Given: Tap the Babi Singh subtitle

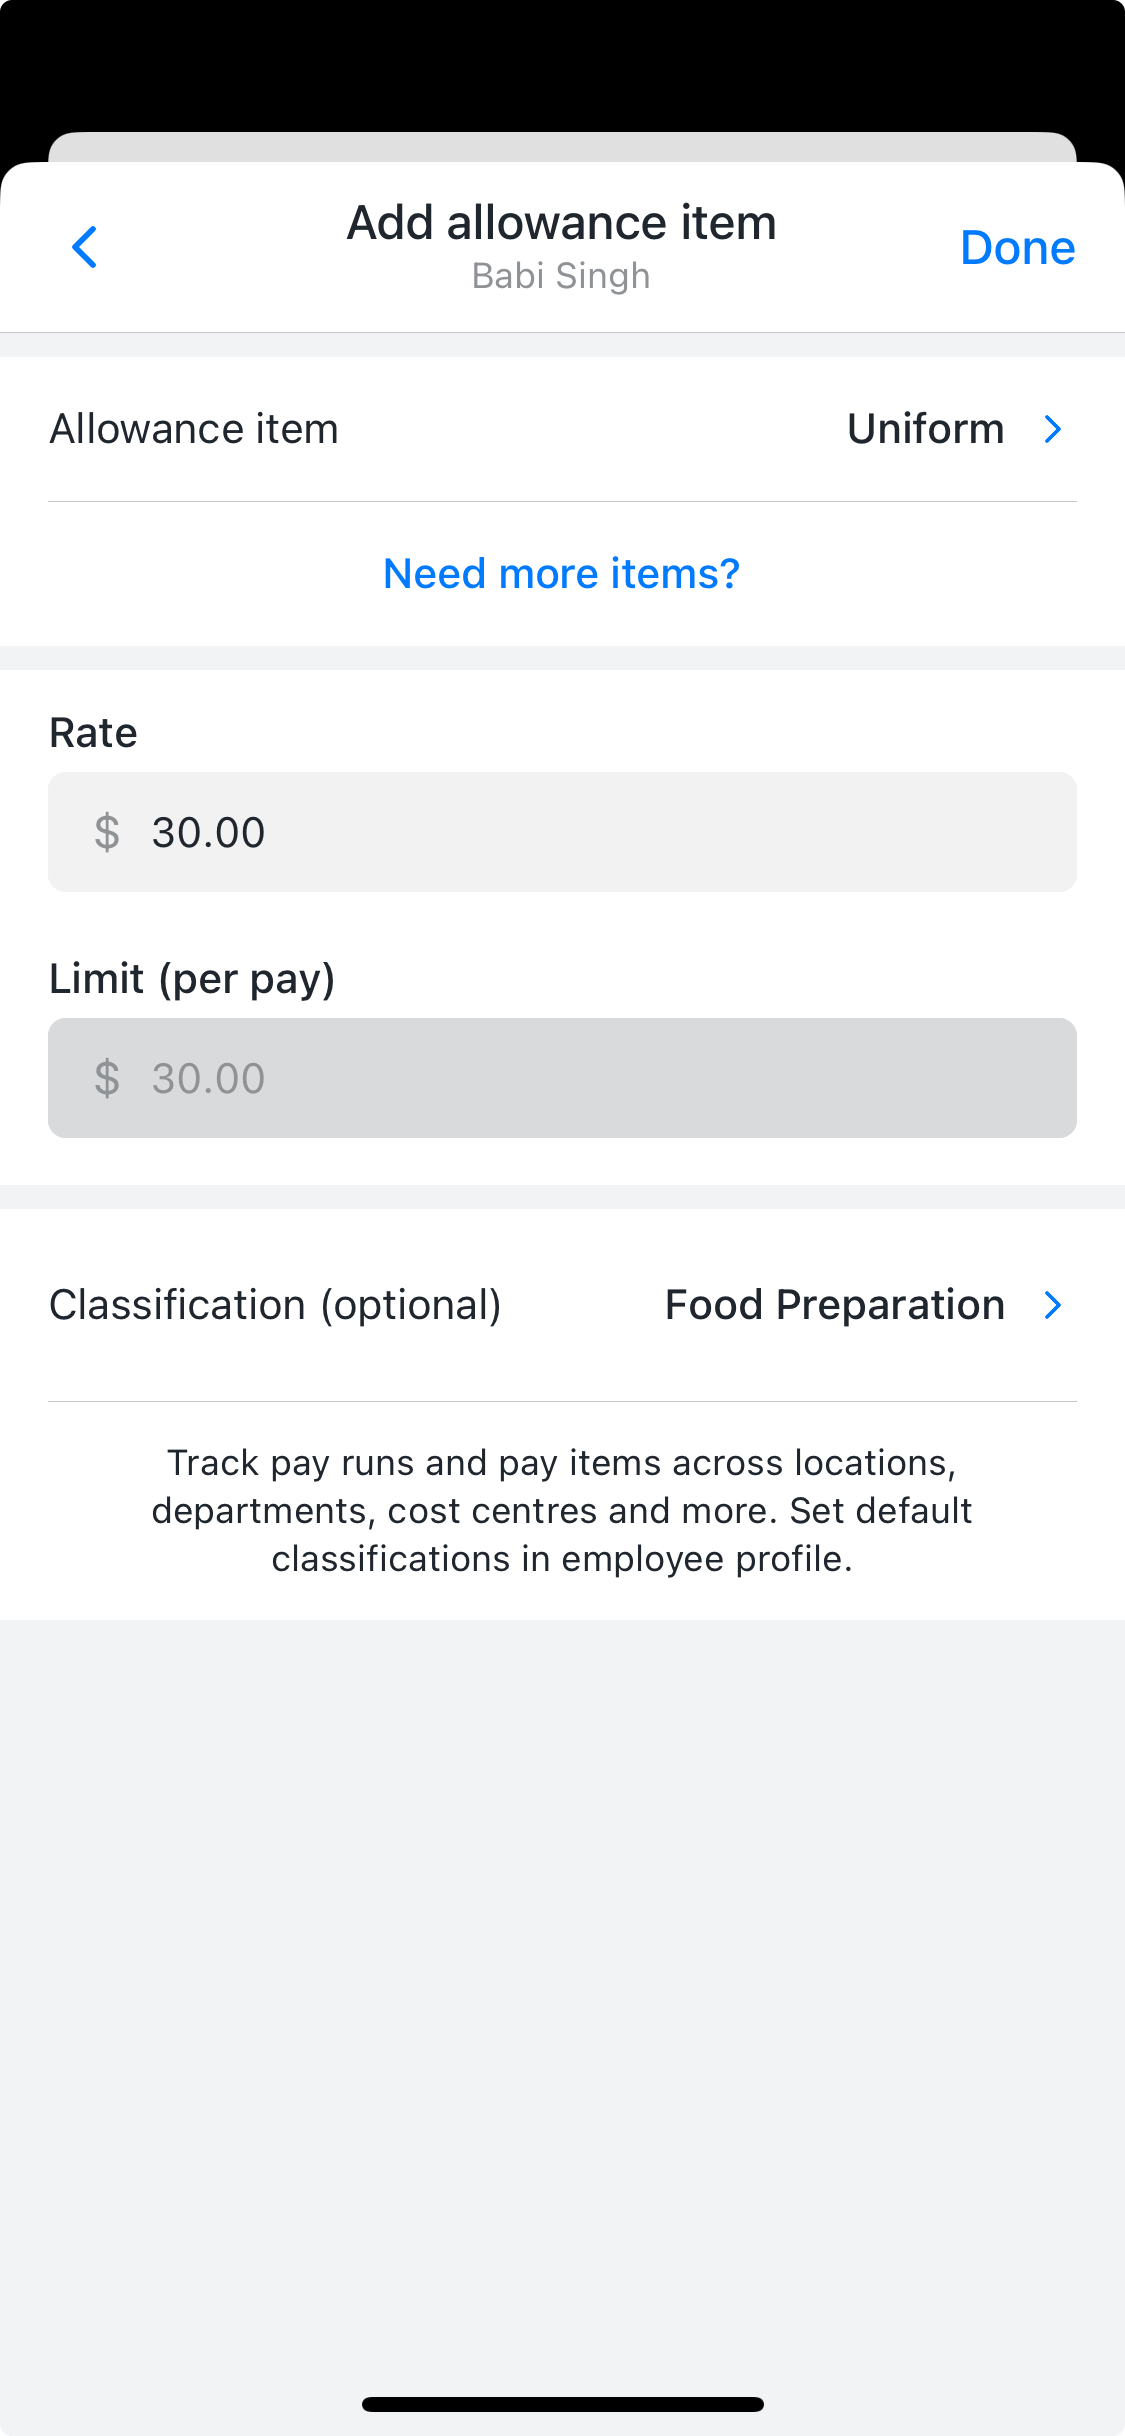Looking at the screenshot, I should pos(561,276).
